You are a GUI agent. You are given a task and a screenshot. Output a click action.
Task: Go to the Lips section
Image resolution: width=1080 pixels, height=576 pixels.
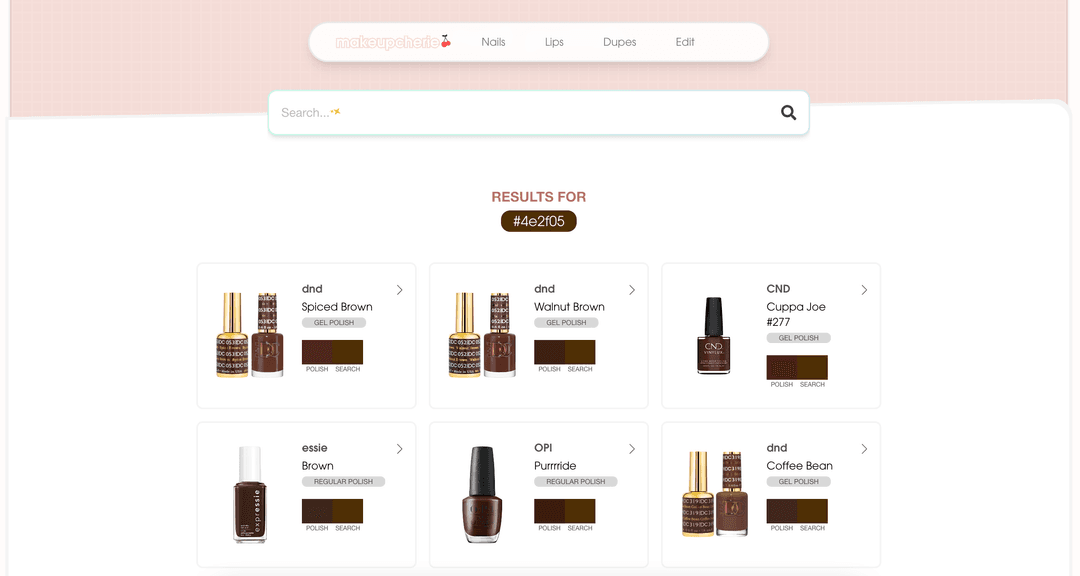[x=554, y=42]
